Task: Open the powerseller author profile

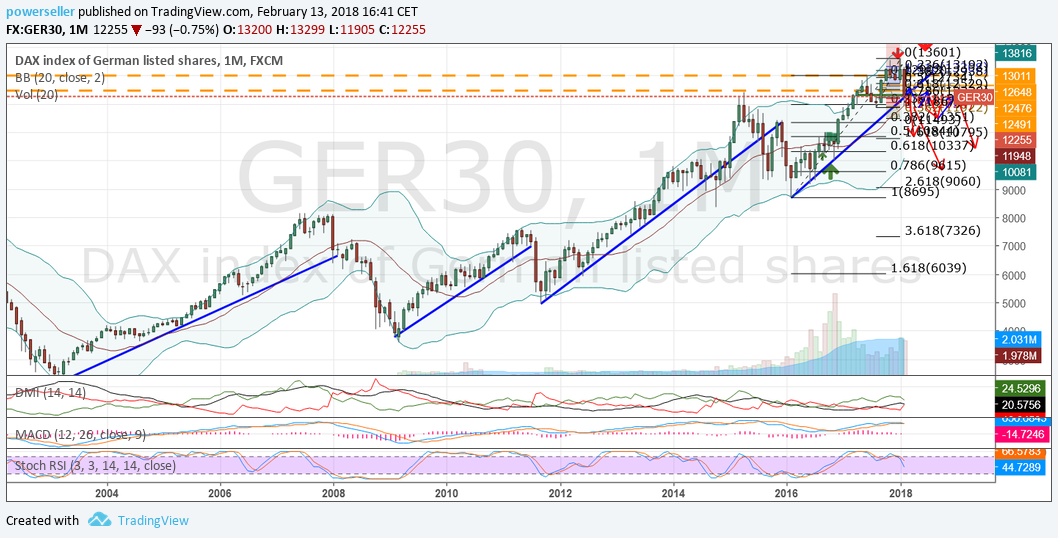Action: (38, 12)
